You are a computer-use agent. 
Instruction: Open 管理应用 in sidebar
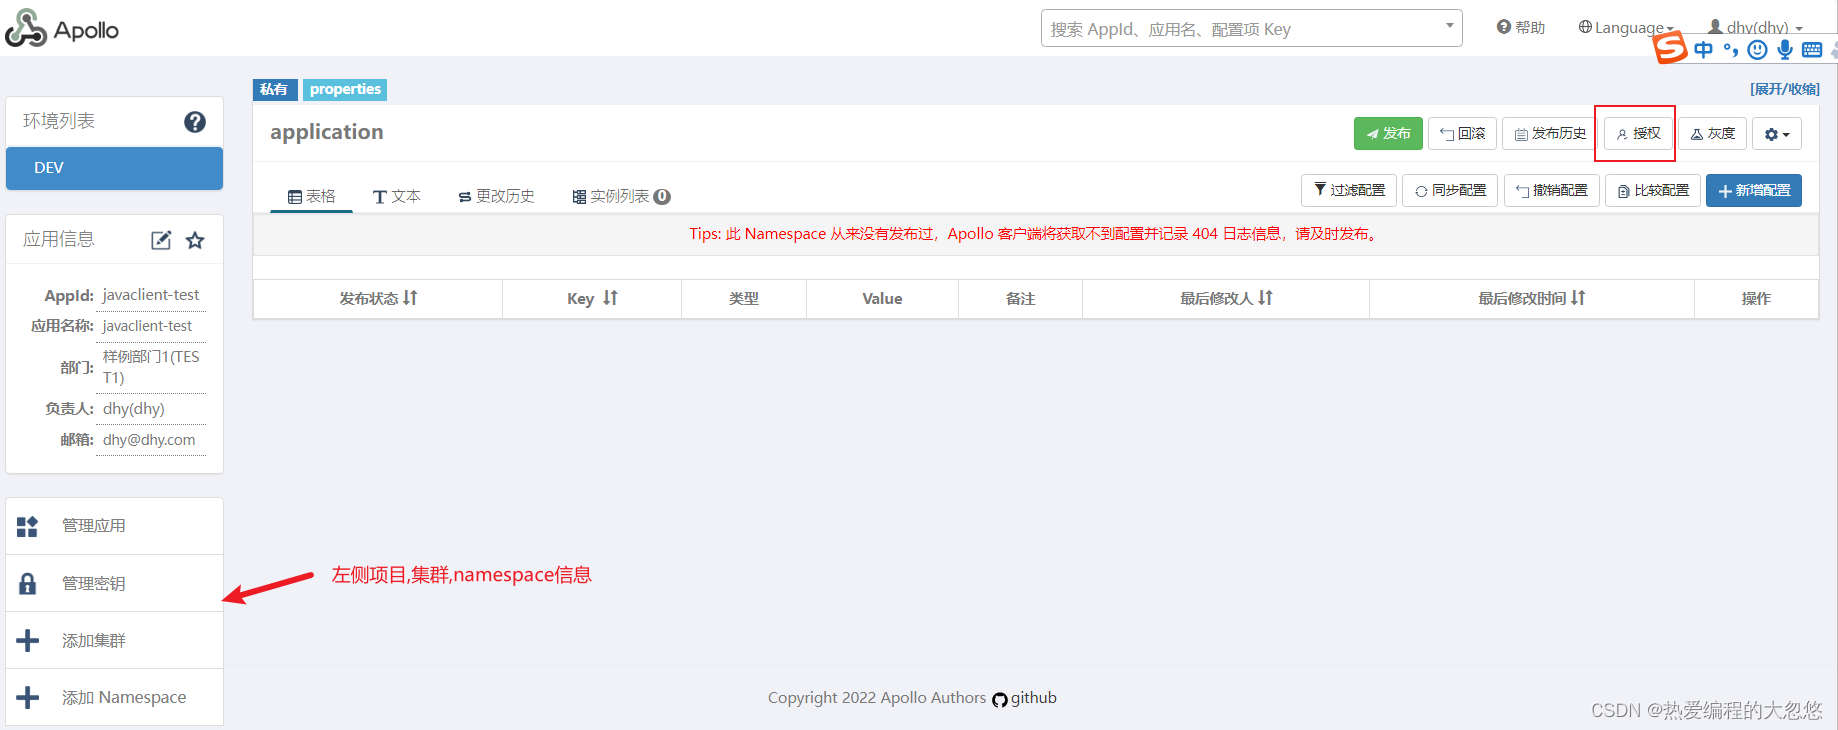tap(114, 526)
